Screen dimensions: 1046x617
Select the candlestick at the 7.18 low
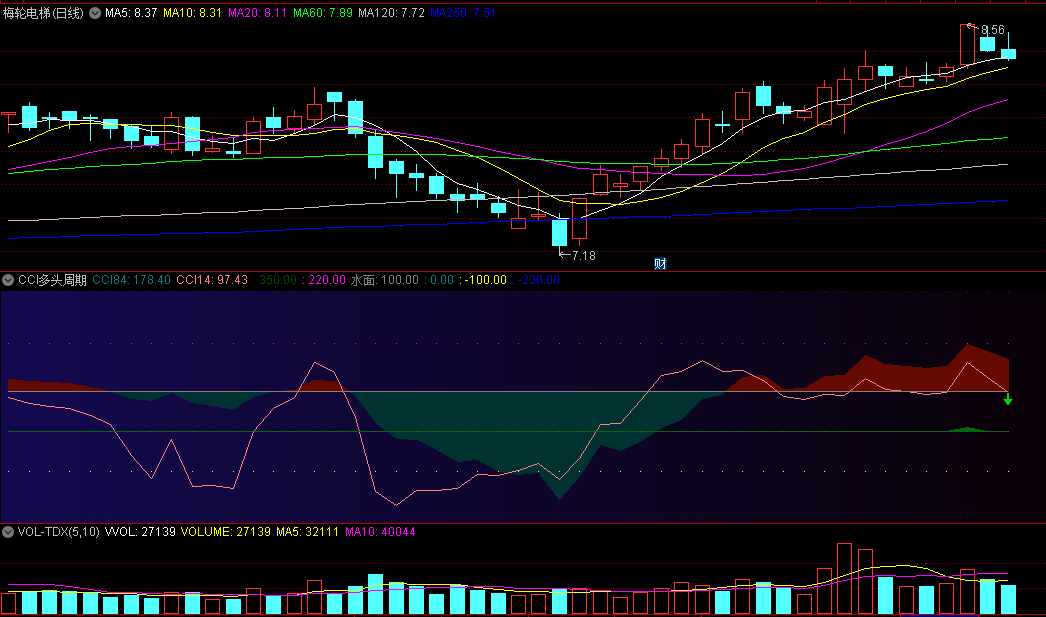click(x=559, y=233)
